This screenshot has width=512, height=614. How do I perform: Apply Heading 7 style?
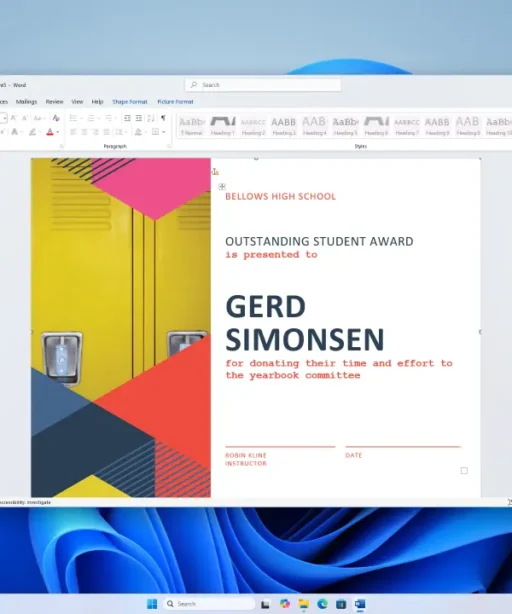pos(407,126)
